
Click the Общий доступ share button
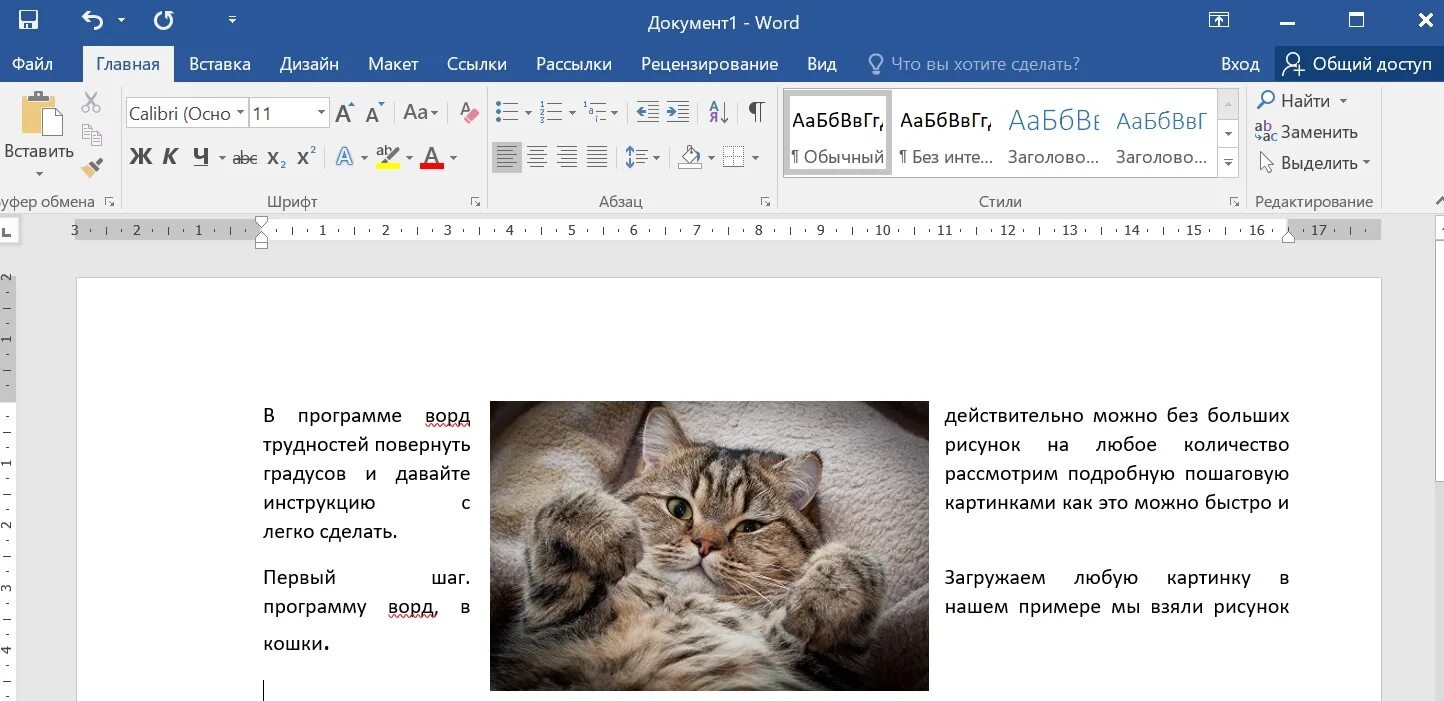1358,64
